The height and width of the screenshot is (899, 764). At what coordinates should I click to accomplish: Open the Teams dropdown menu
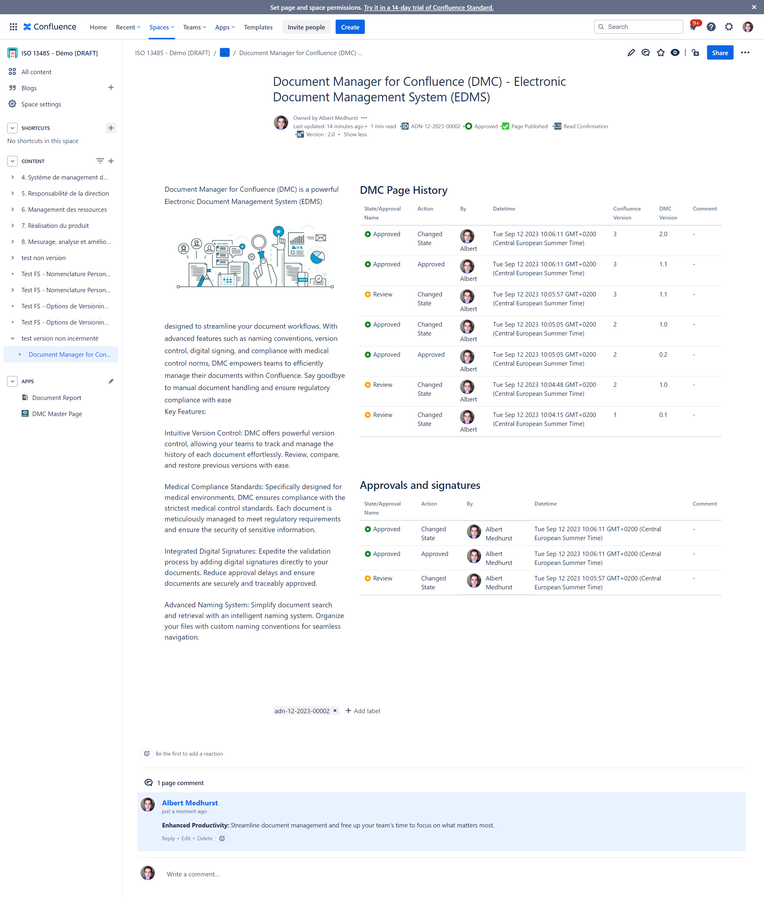[194, 28]
